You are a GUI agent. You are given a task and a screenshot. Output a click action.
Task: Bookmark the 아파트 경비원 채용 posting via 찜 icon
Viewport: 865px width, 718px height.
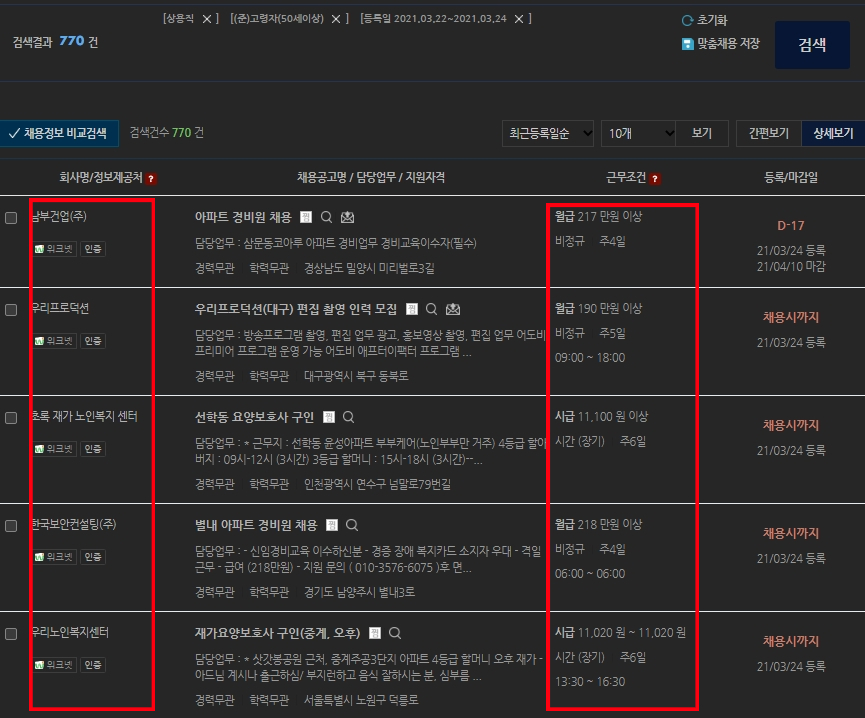[x=305, y=216]
